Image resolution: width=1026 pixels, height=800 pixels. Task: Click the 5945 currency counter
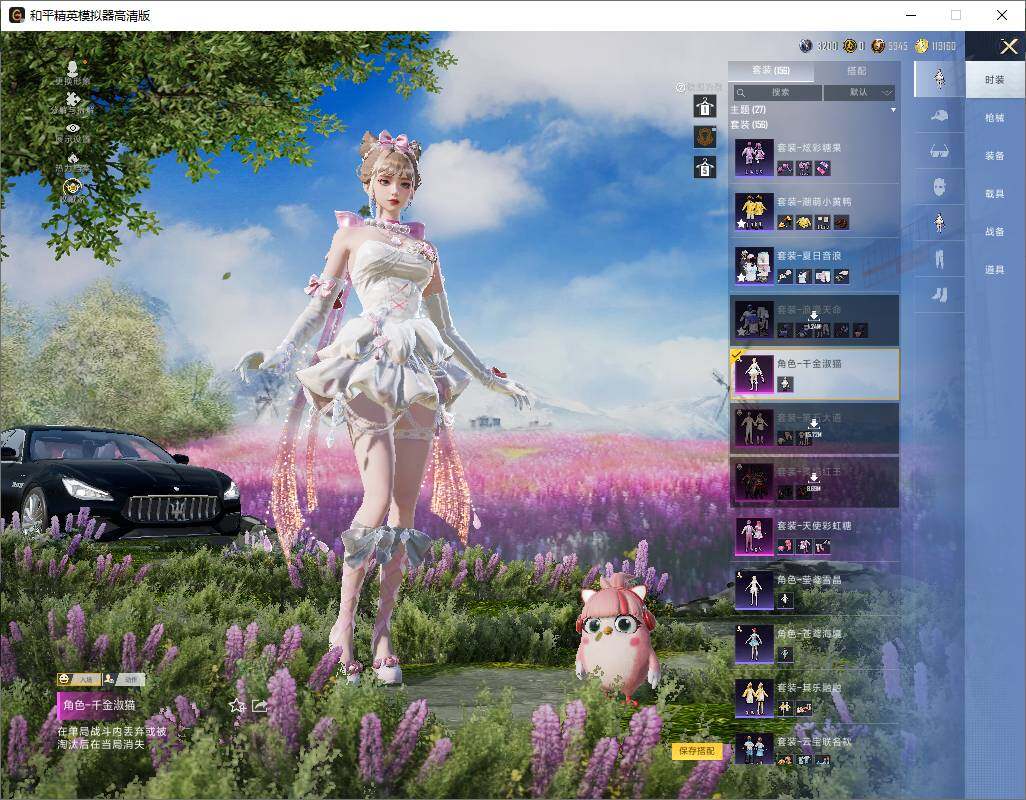[x=889, y=46]
